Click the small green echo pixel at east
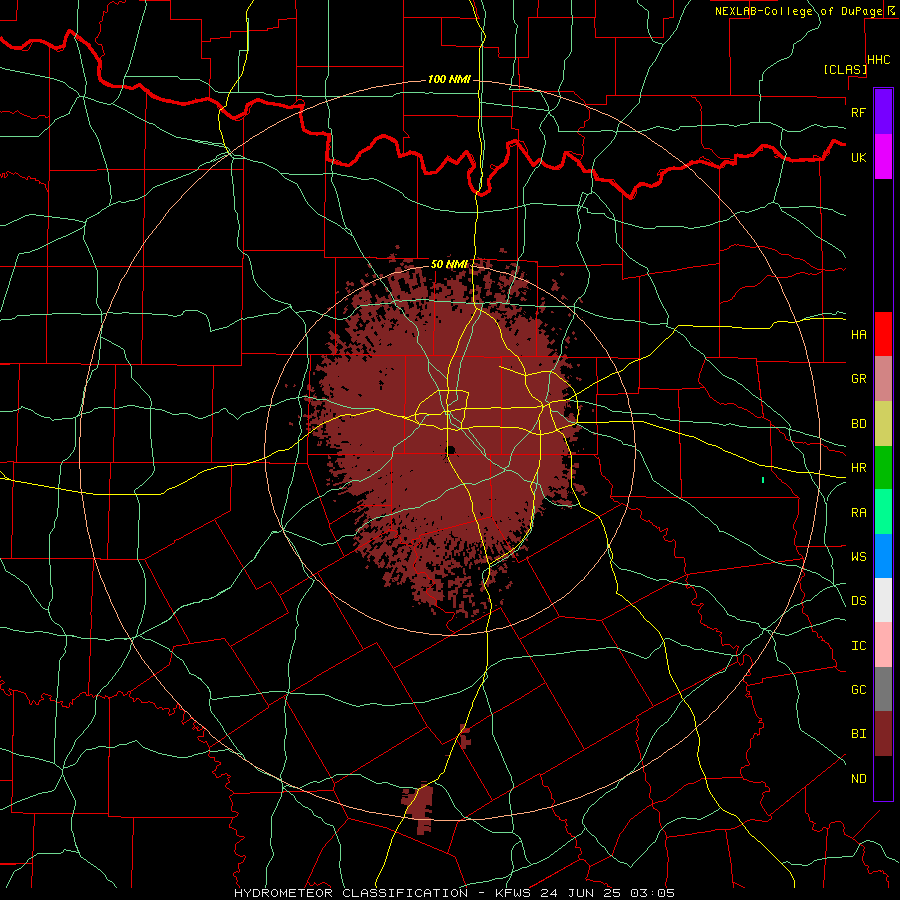Screen dimensions: 900x900 tap(763, 480)
